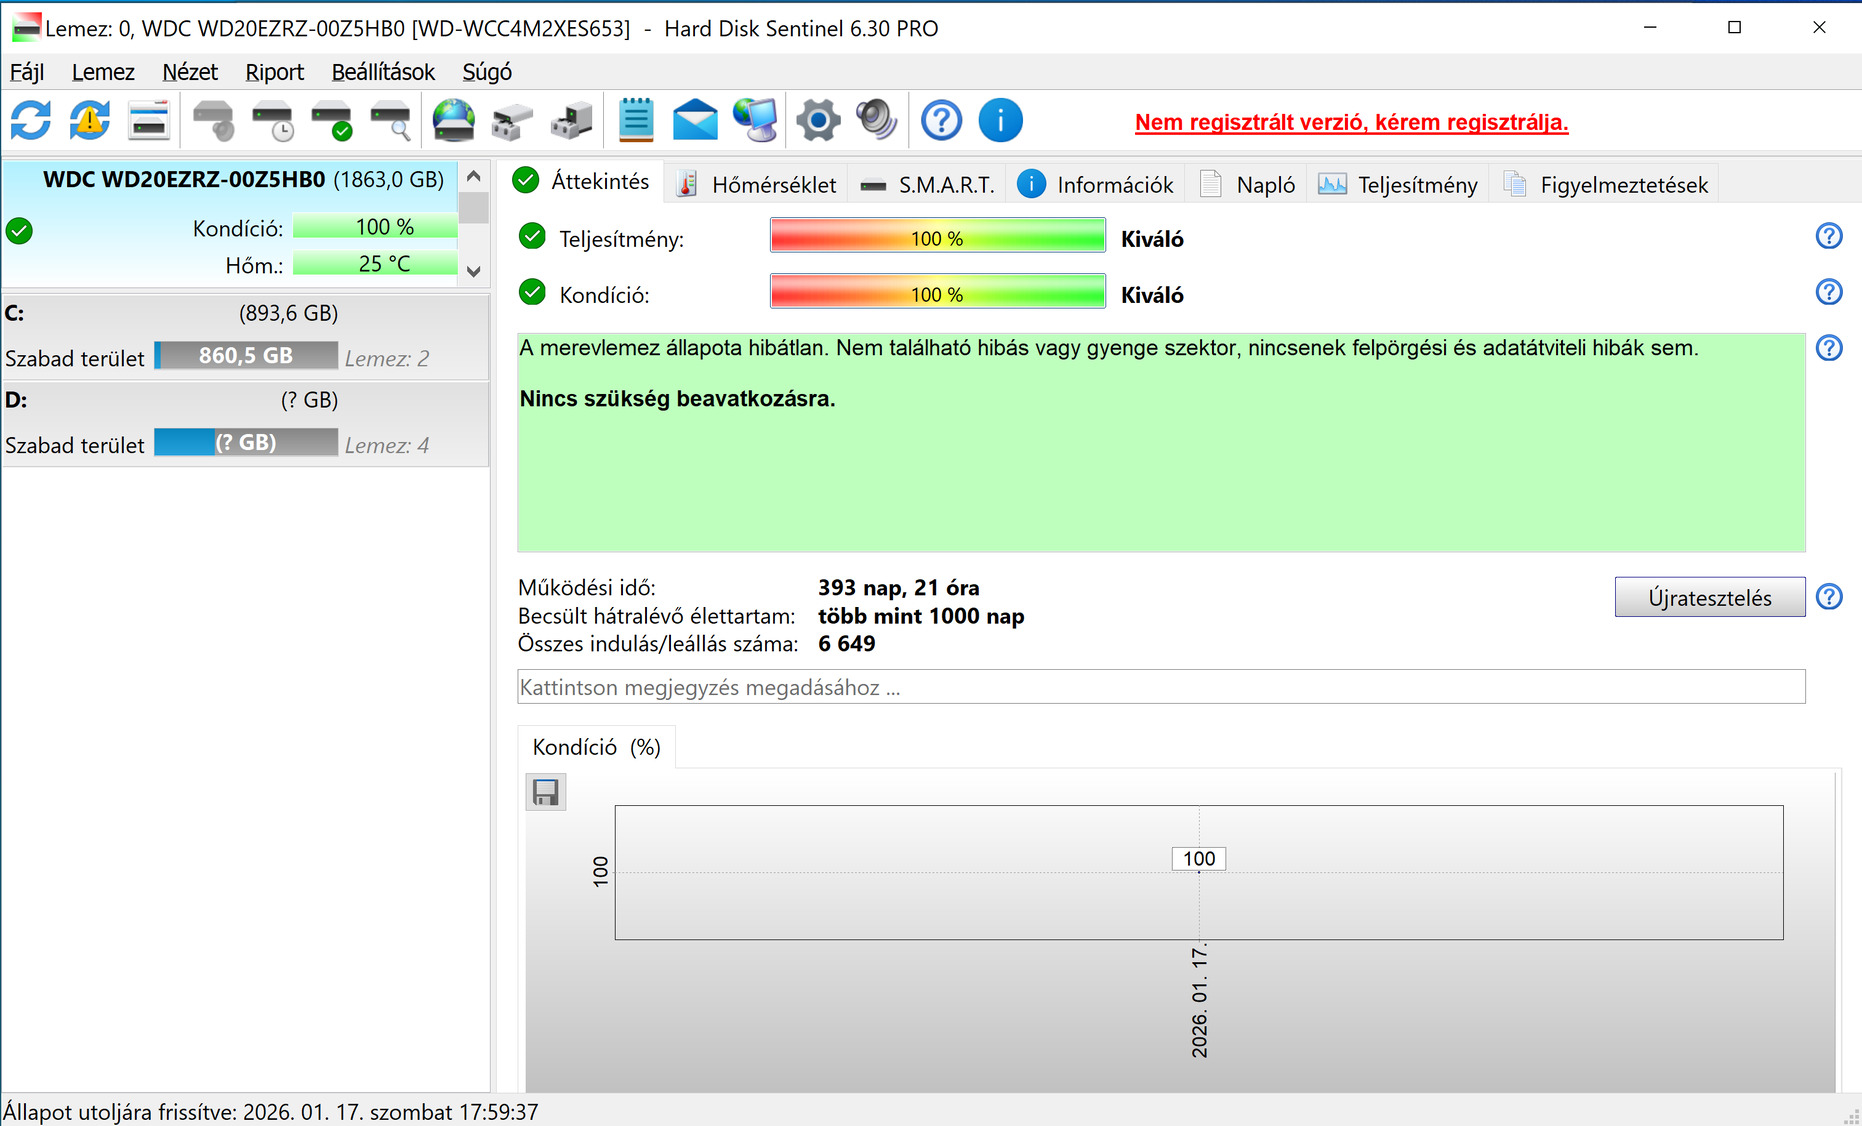Open the Nézet menu
The height and width of the screenshot is (1126, 1862).
pyautogui.click(x=190, y=72)
